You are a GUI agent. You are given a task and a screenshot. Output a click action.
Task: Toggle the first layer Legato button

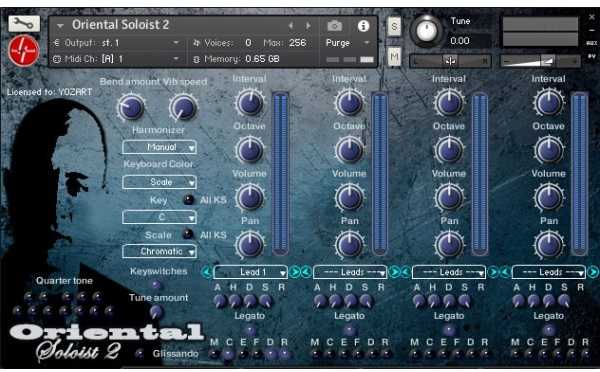[249, 330]
